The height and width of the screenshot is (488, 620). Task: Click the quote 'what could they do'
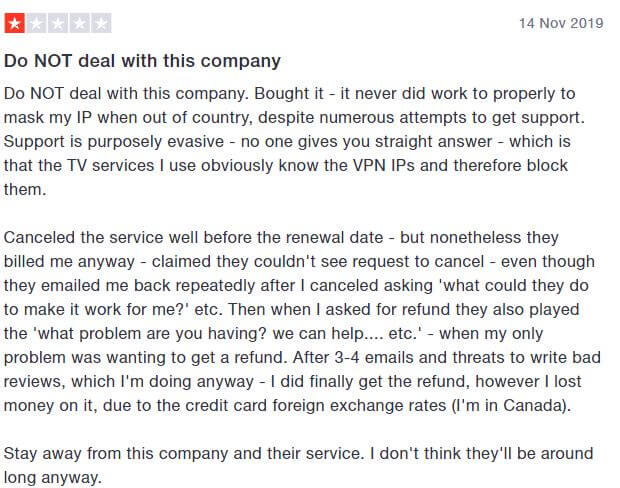[x=516, y=286]
